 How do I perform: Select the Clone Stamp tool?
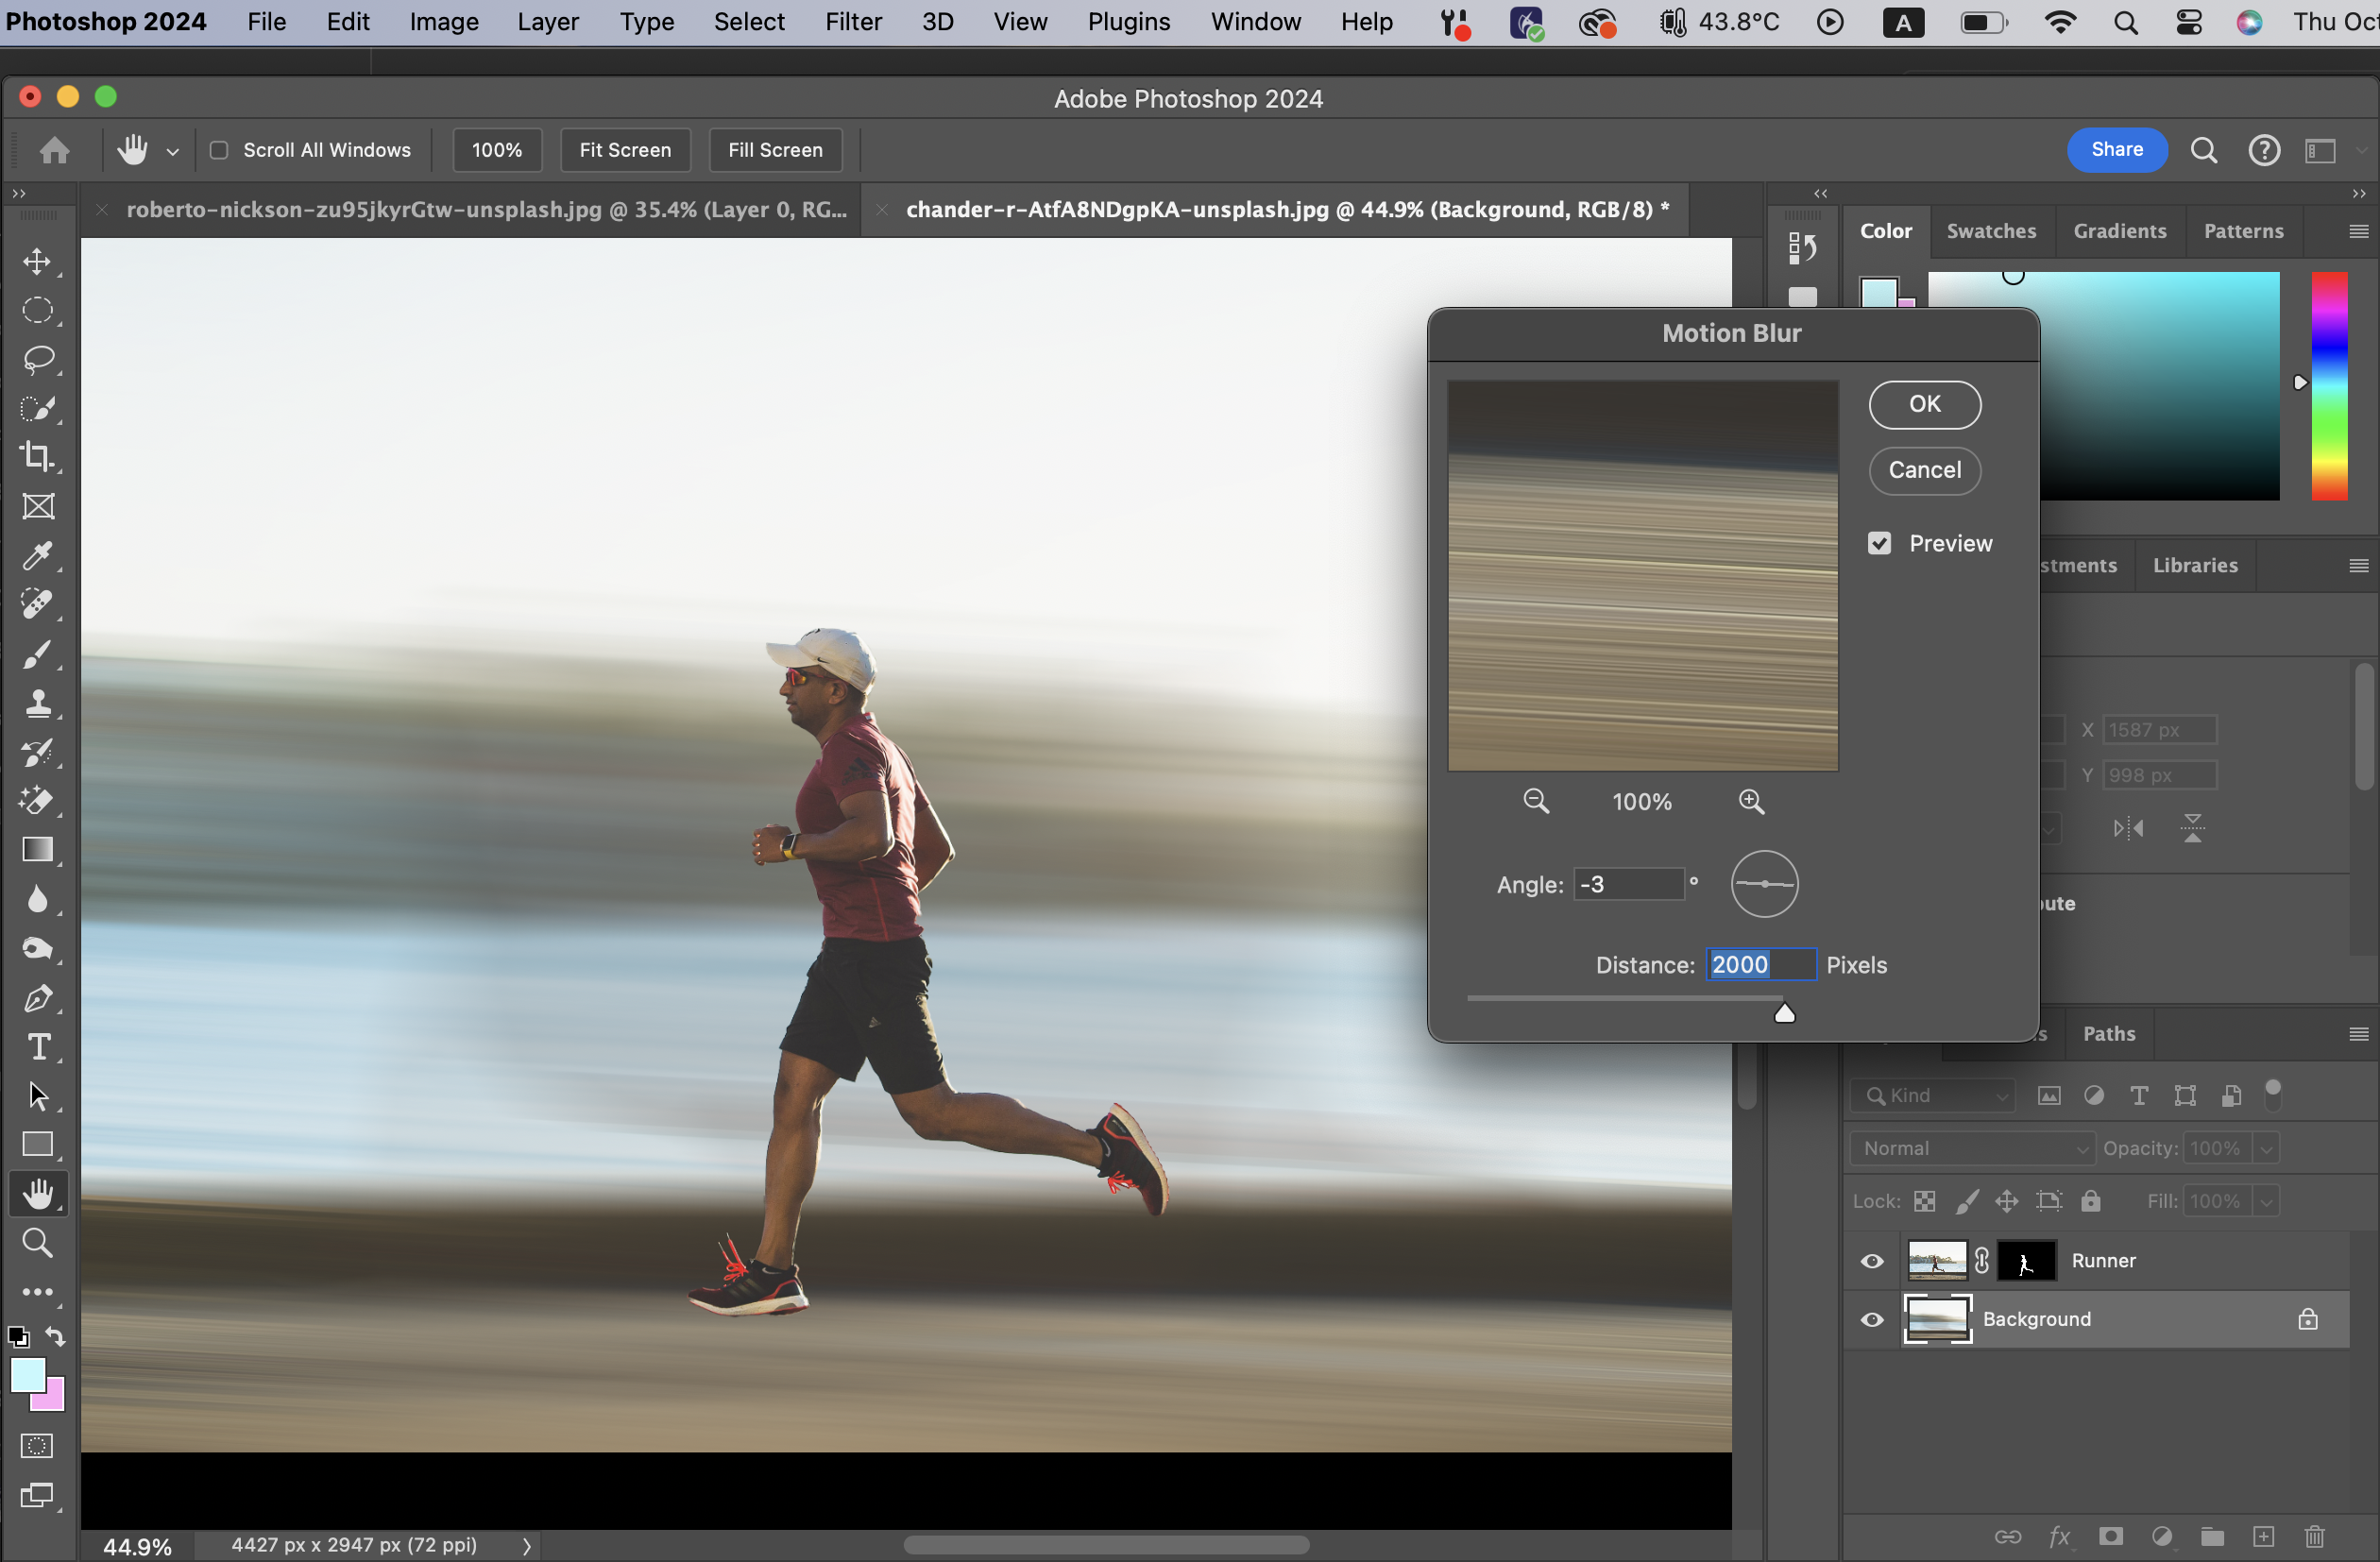[38, 703]
